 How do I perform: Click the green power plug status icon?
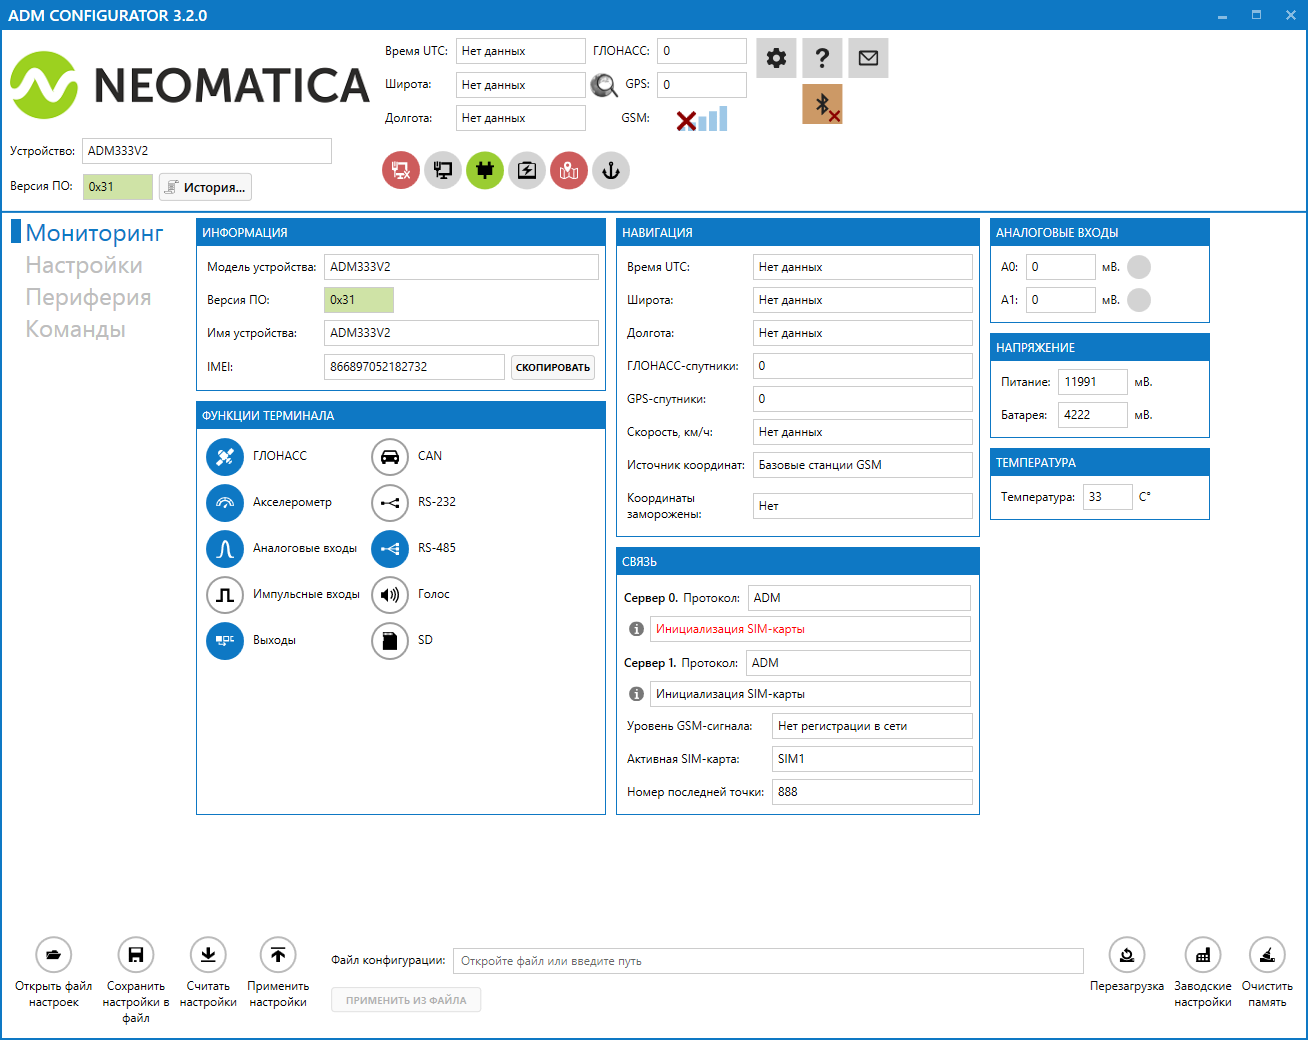[x=485, y=170]
